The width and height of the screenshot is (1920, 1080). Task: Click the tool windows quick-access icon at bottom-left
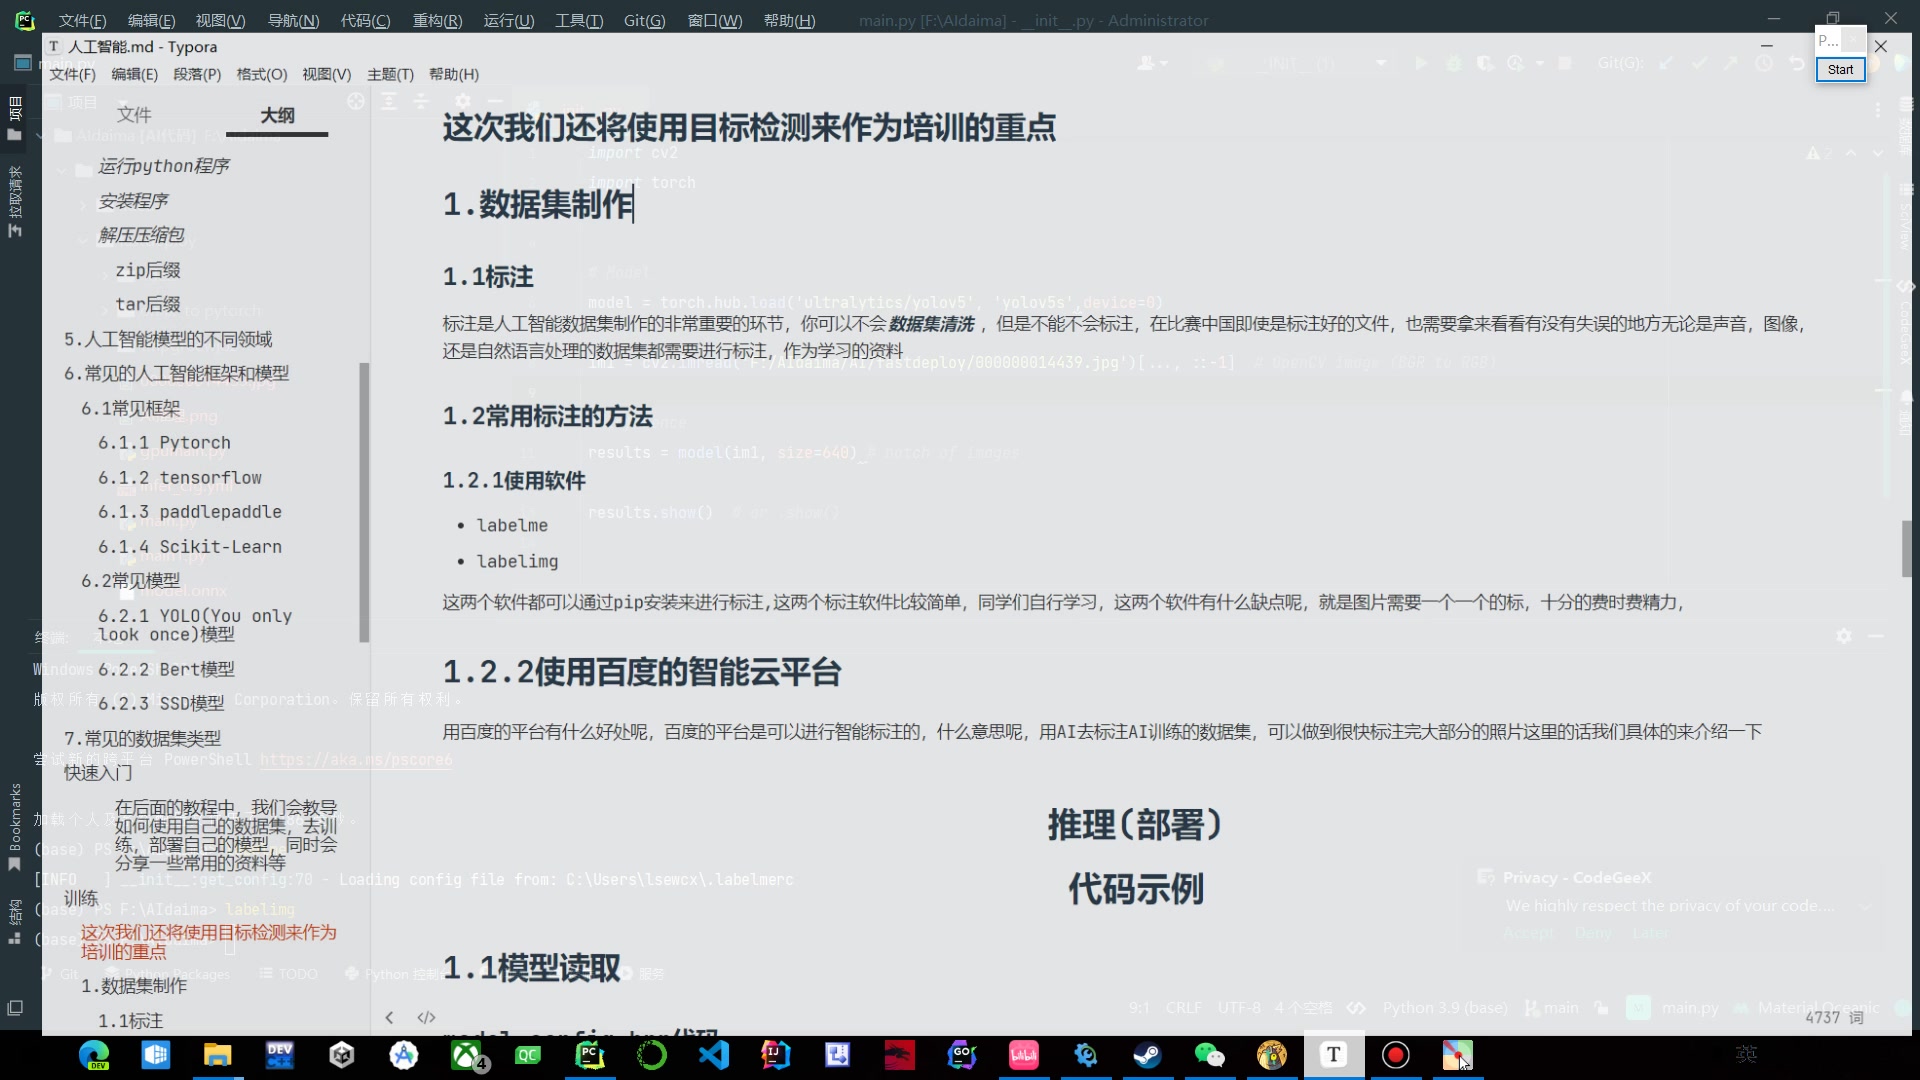coord(15,1008)
